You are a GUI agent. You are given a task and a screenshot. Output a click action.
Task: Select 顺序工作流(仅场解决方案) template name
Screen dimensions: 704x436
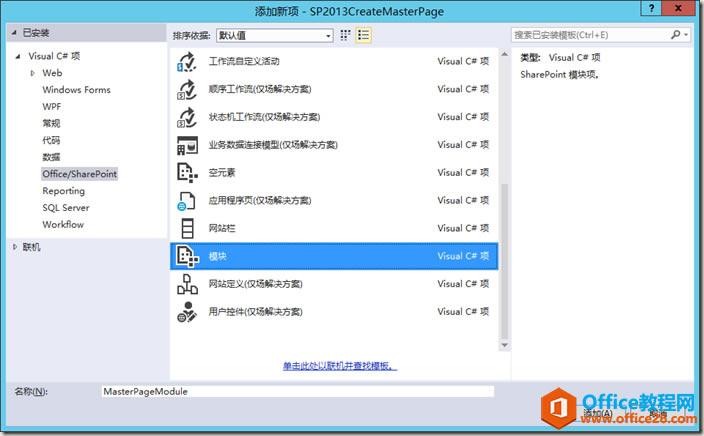point(260,89)
